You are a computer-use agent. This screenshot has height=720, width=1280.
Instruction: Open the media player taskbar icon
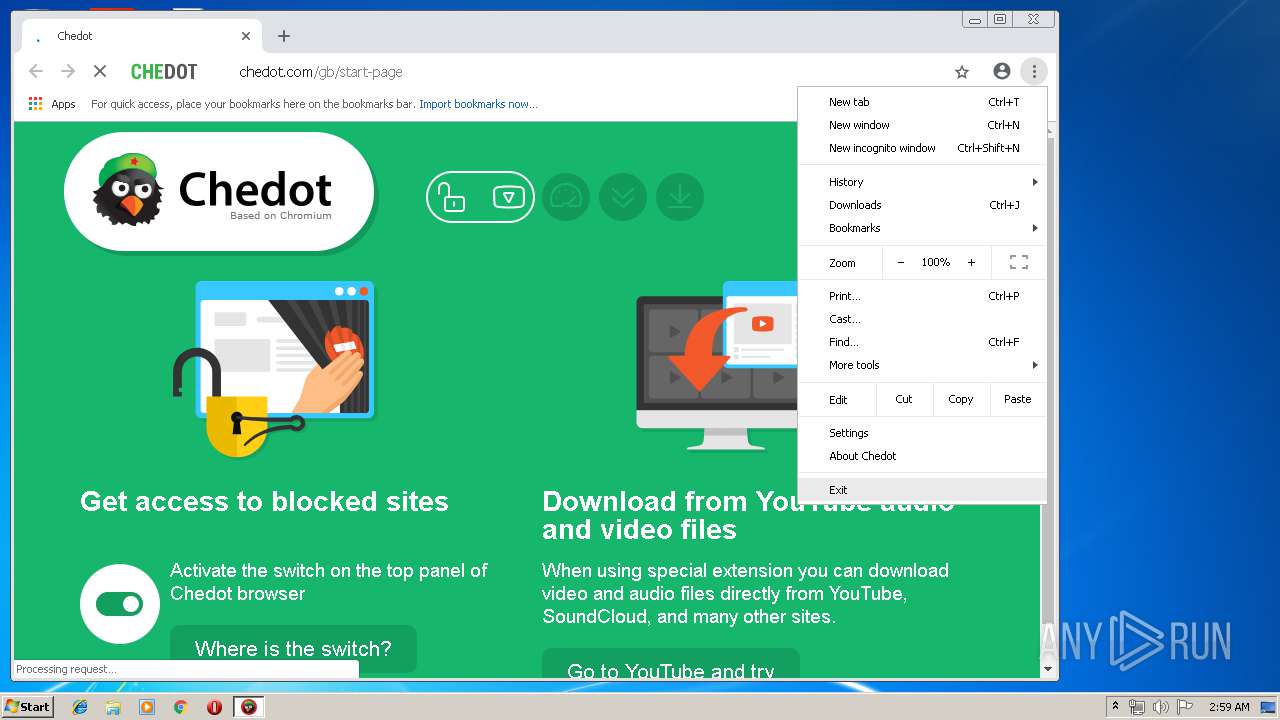[147, 707]
